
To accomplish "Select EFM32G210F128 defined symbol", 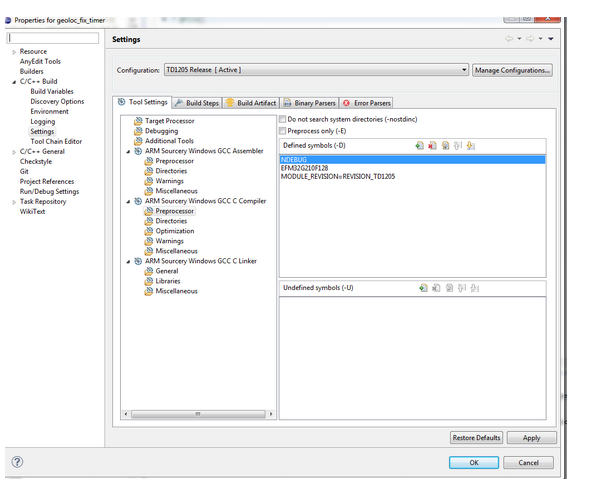I will (305, 168).
